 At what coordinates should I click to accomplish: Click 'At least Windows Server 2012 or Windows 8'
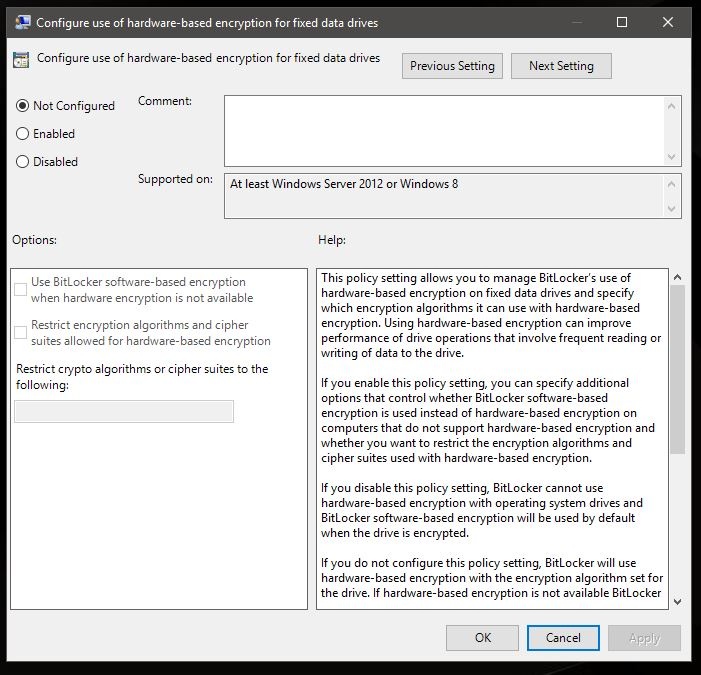(344, 184)
